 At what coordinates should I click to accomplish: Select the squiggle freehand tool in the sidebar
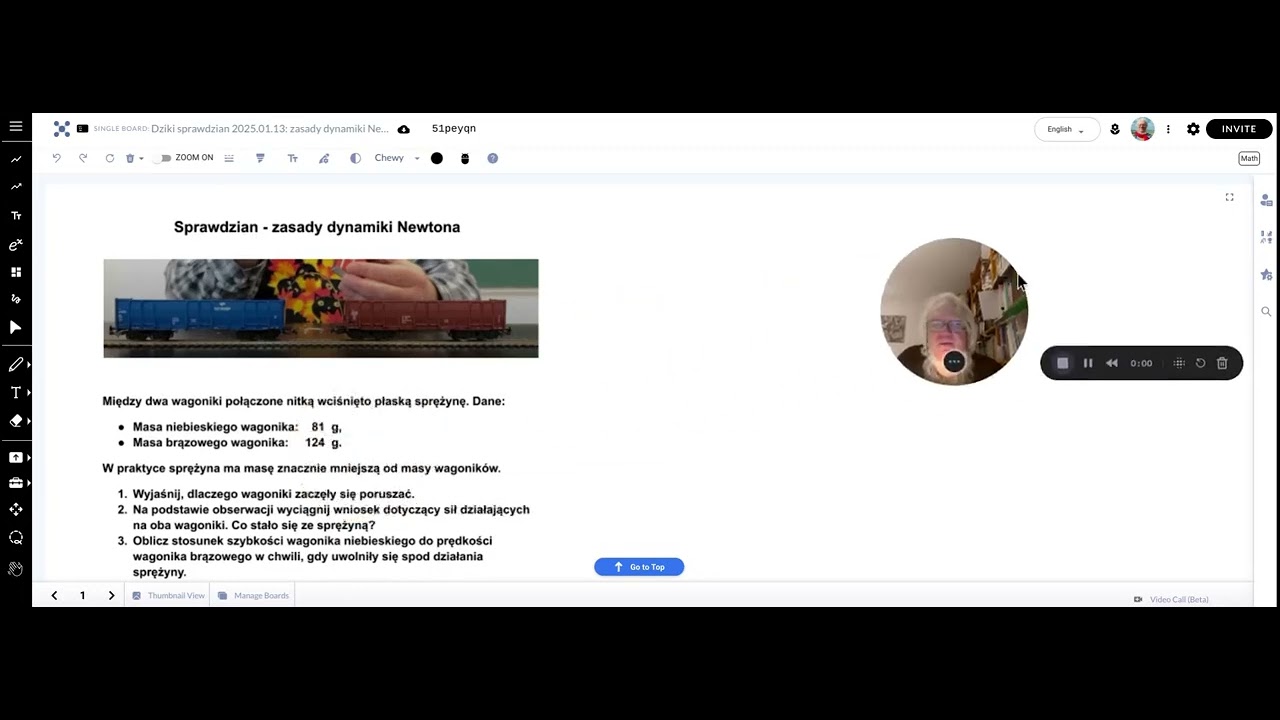click(16, 298)
